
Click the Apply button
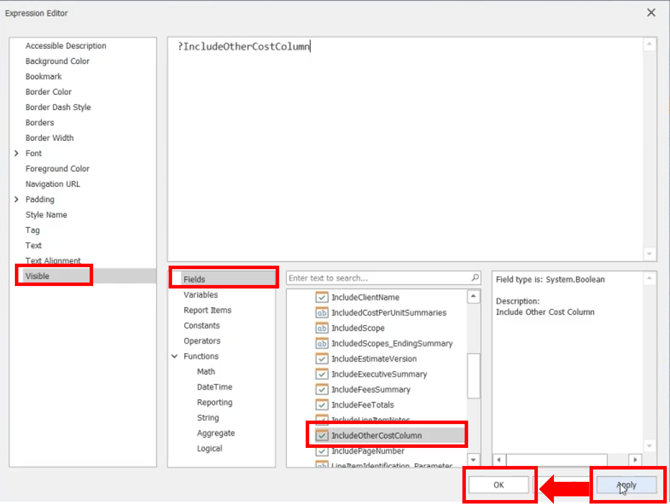(626, 485)
